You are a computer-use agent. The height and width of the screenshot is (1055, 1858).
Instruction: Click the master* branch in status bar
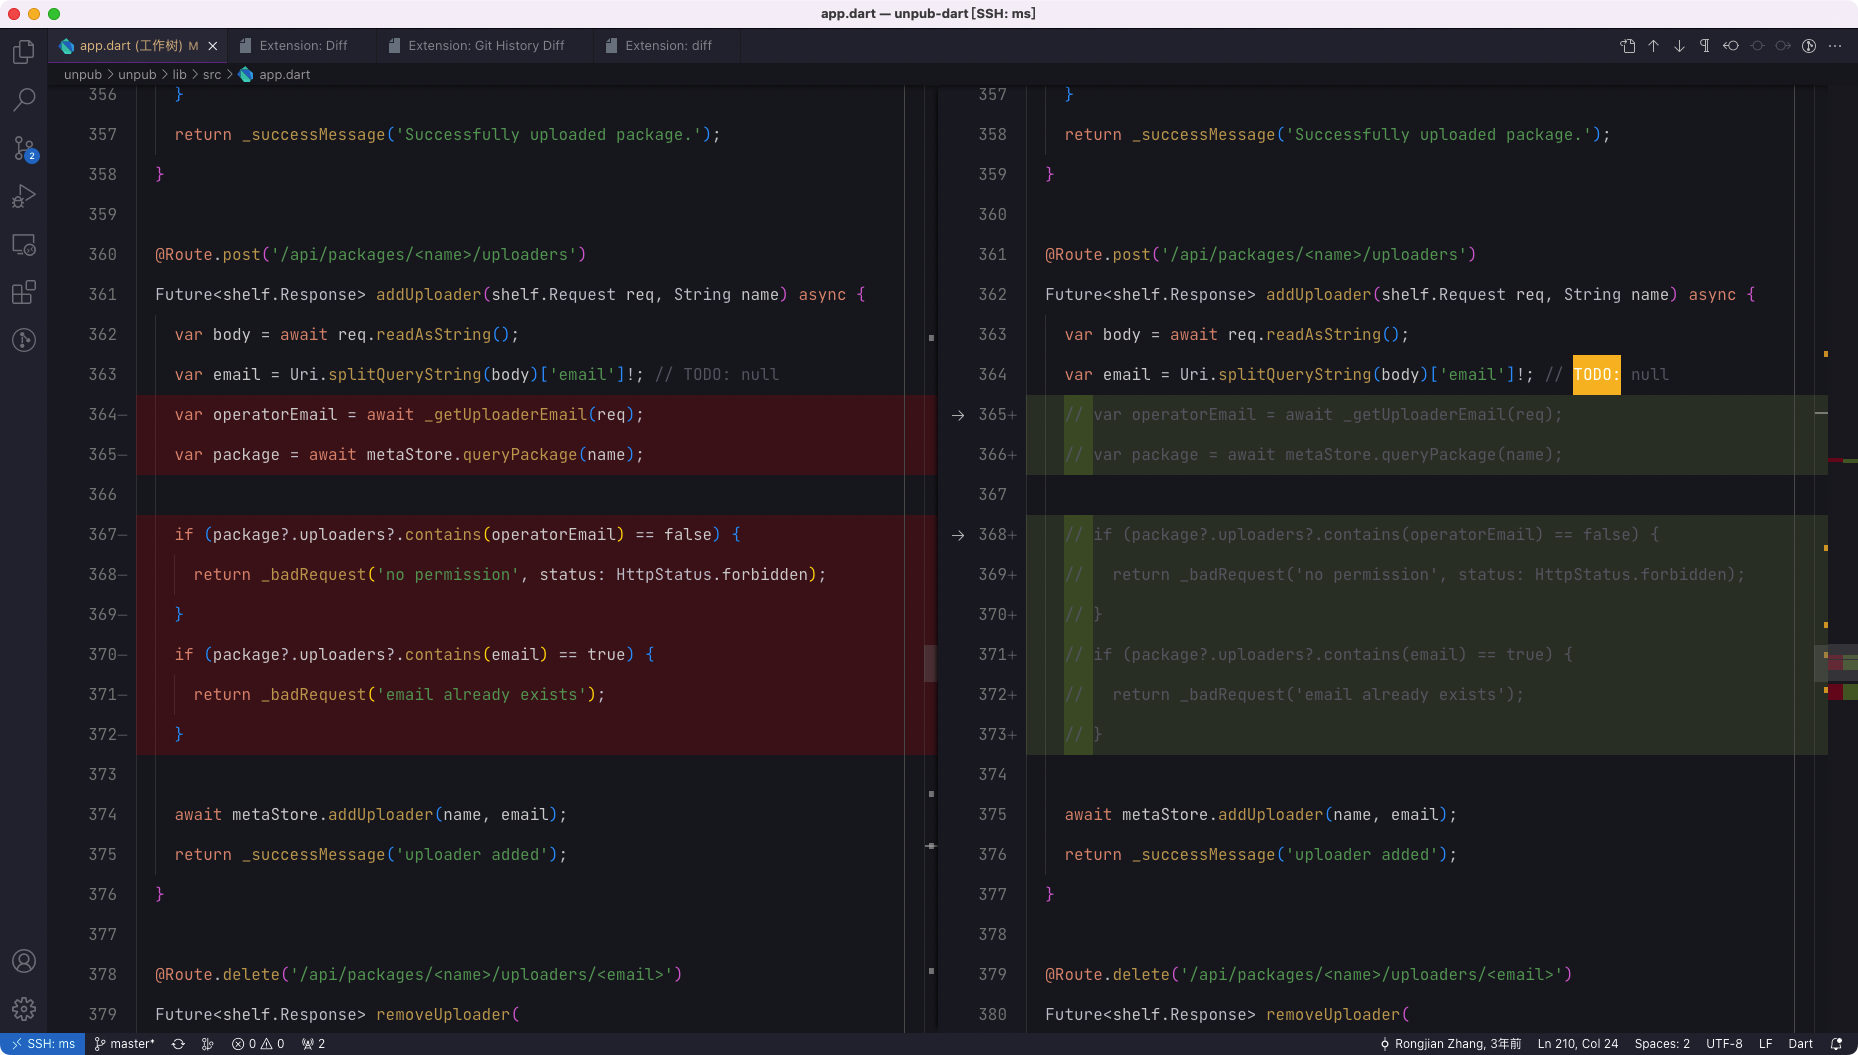click(x=125, y=1044)
